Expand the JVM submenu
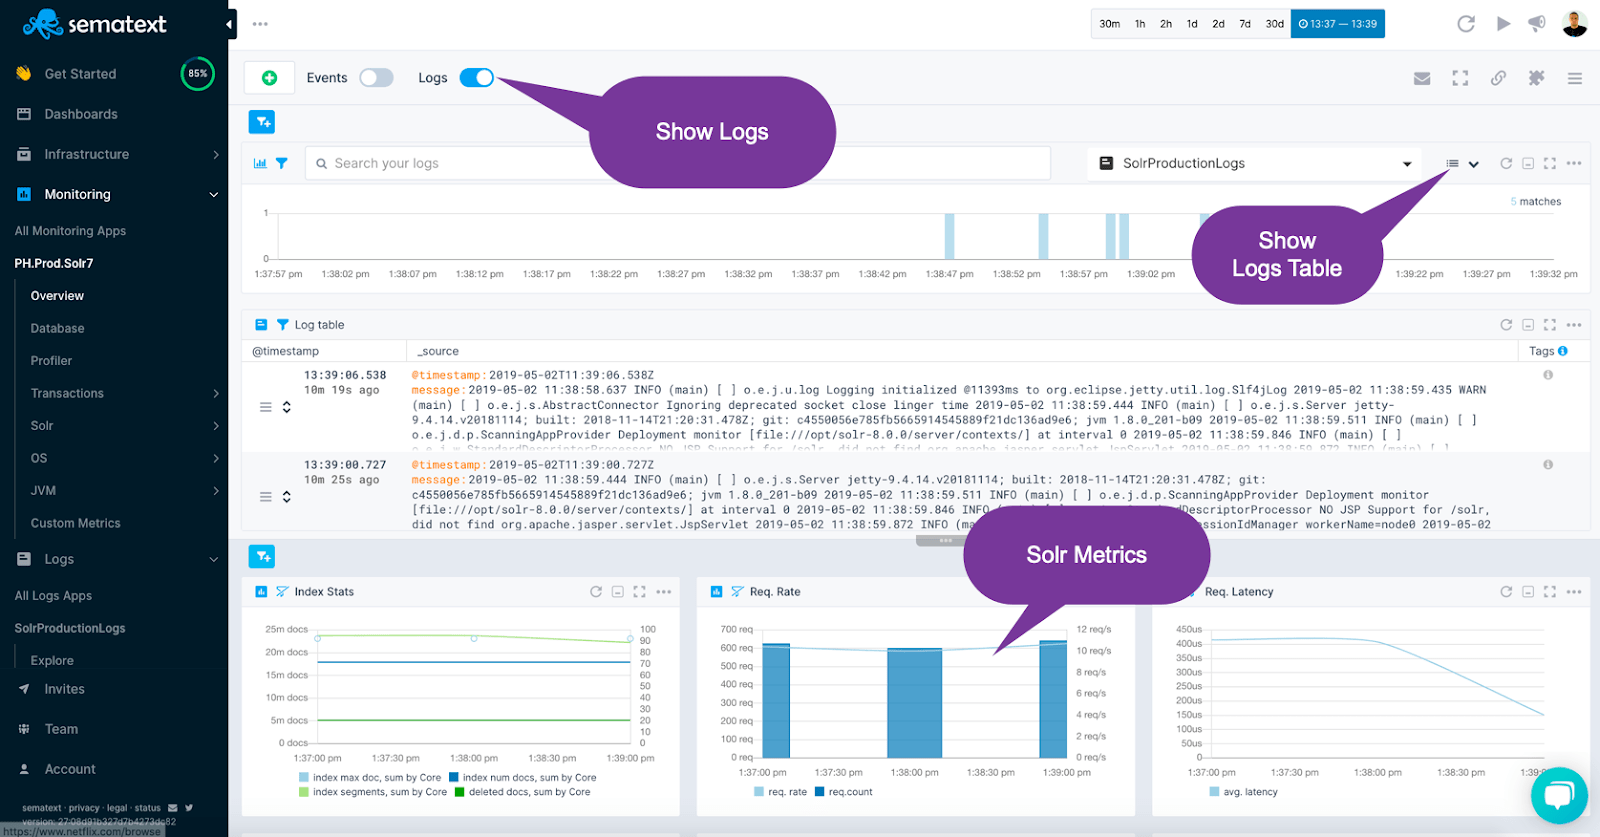The height and width of the screenshot is (837, 1600). 215,491
